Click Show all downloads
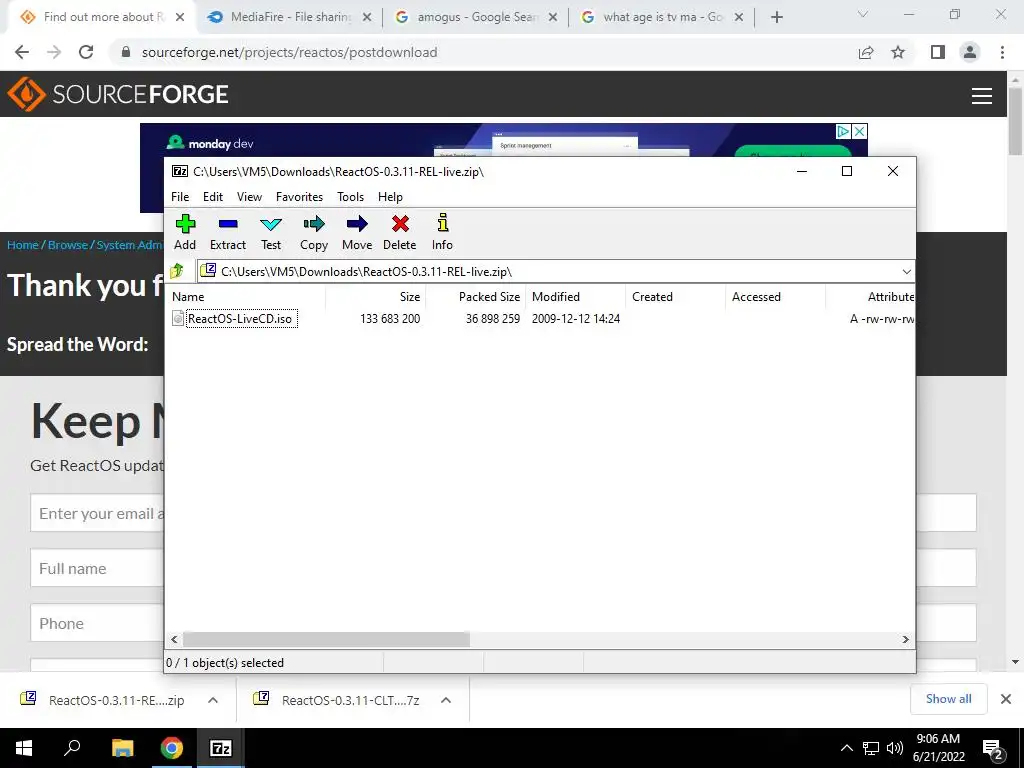Image resolution: width=1024 pixels, height=768 pixels. click(x=948, y=699)
